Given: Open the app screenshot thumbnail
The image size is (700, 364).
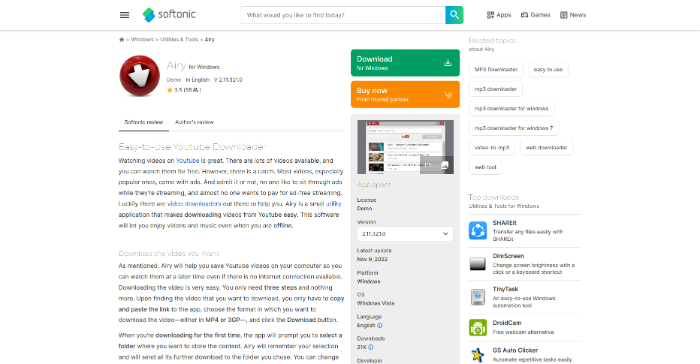Looking at the screenshot, I should click(x=405, y=147).
